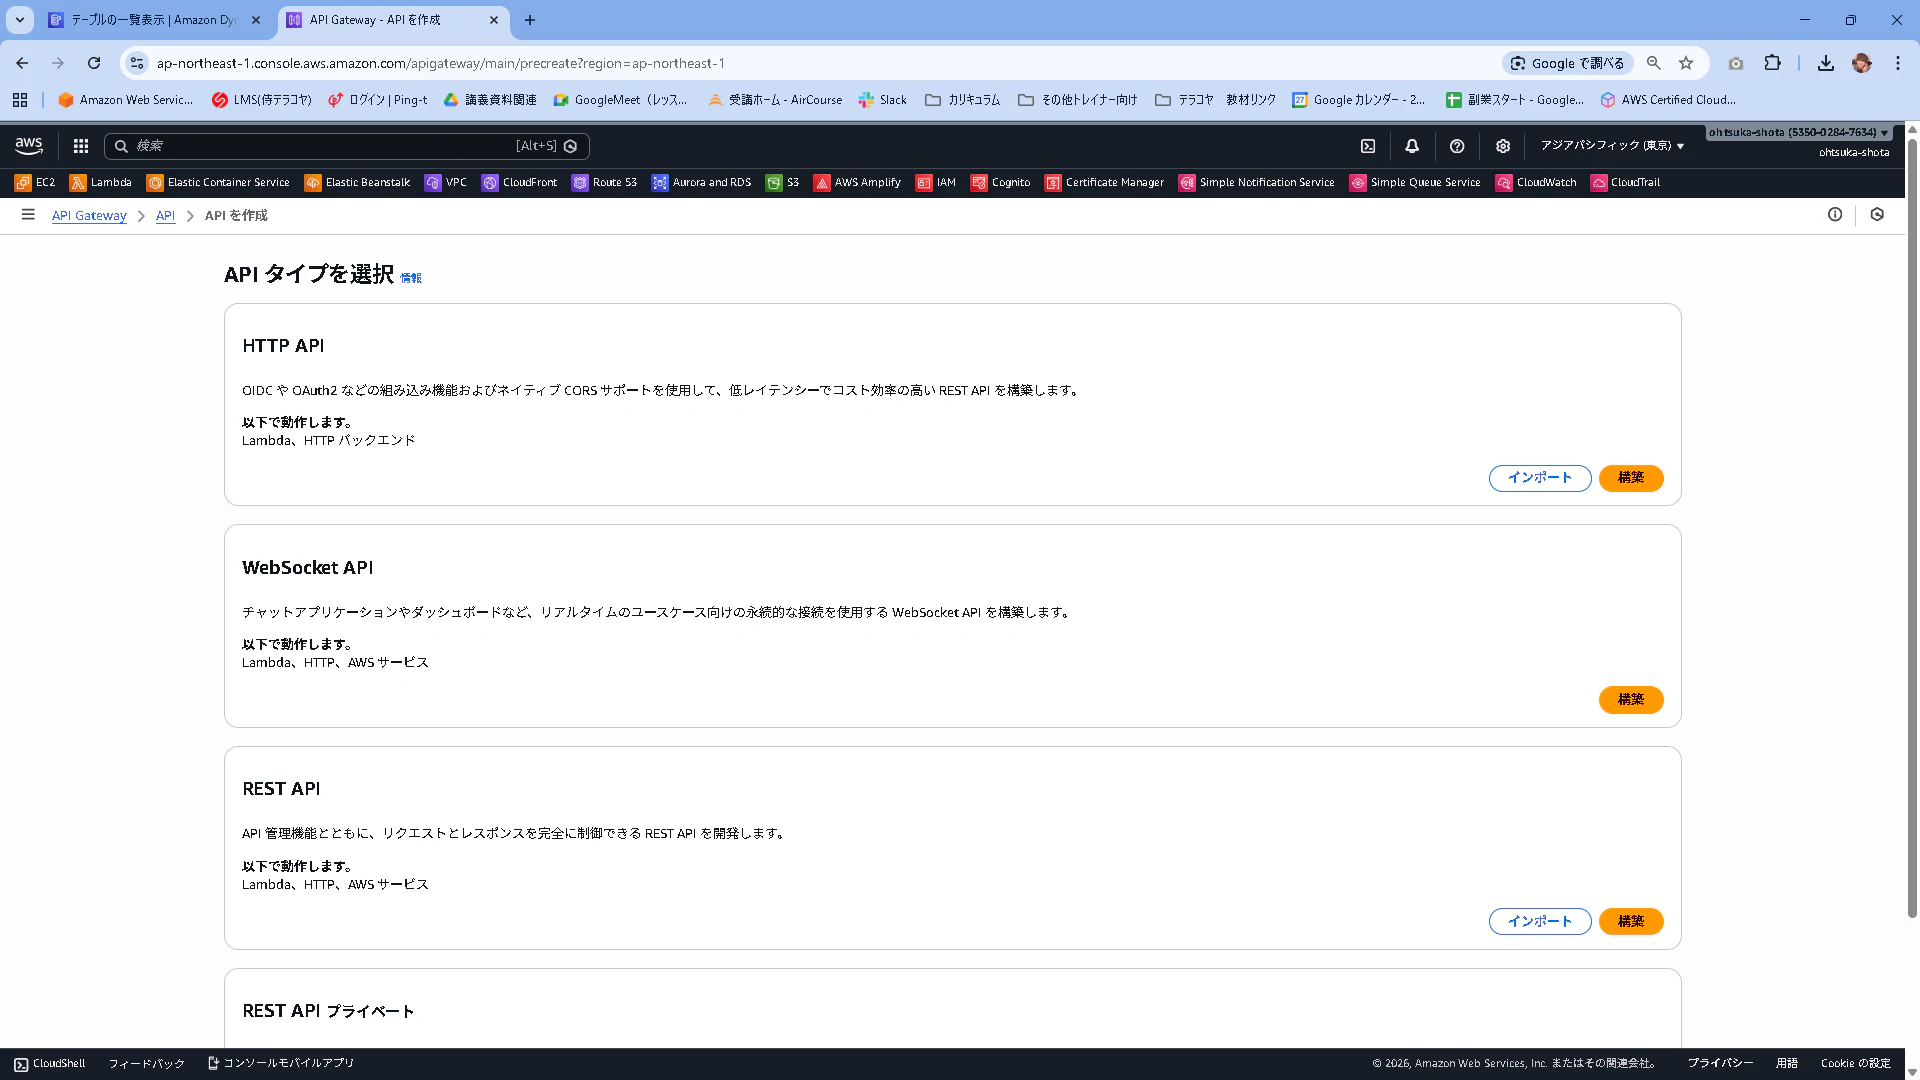This screenshot has width=1920, height=1080.
Task: Open the Chrome three-dot menu
Action: pyautogui.click(x=1898, y=63)
